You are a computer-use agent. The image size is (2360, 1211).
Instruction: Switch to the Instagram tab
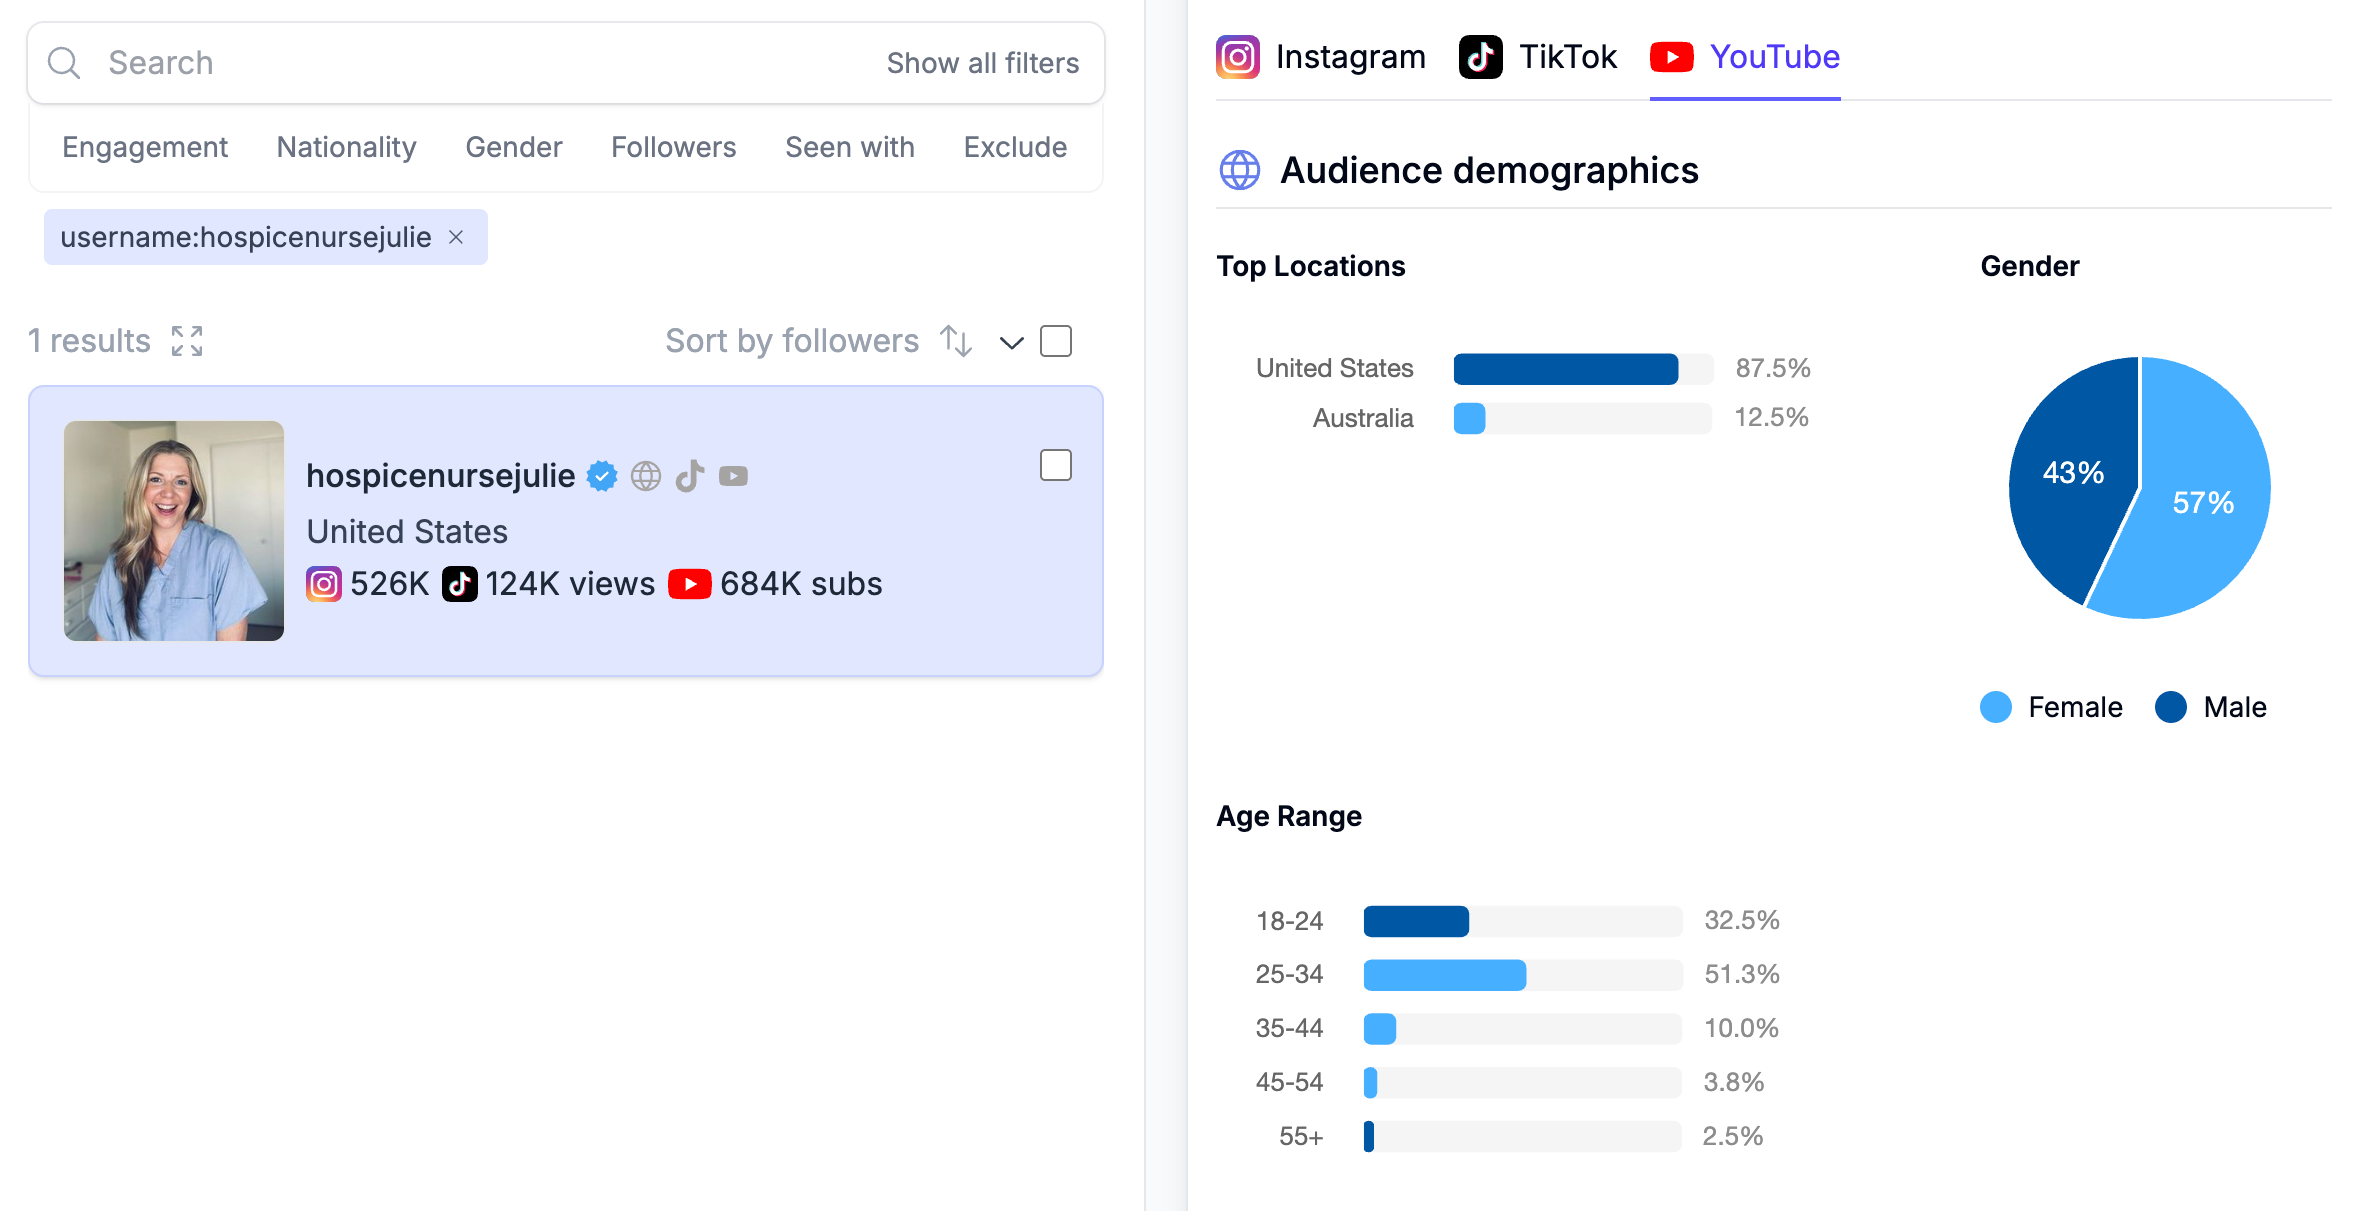(1321, 57)
